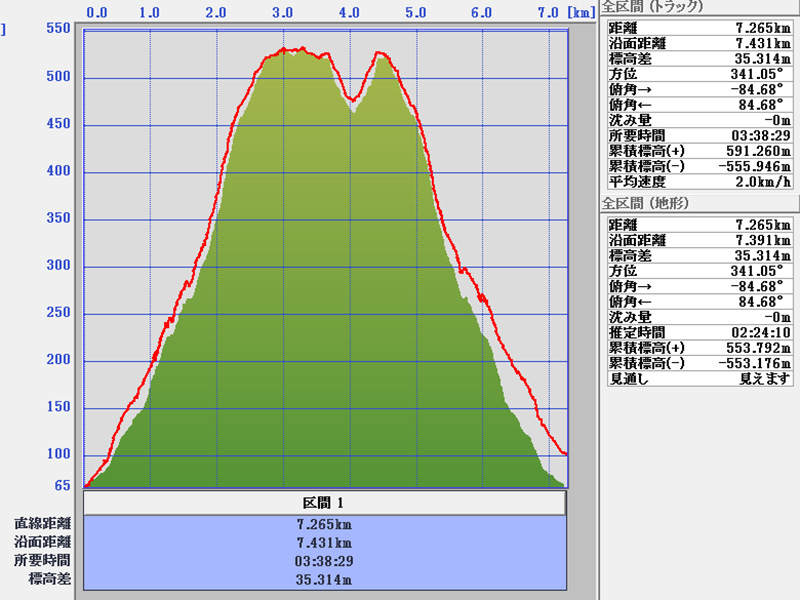Click the 全区間 (地形) panel heading
The height and width of the screenshot is (600, 800).
point(646,203)
